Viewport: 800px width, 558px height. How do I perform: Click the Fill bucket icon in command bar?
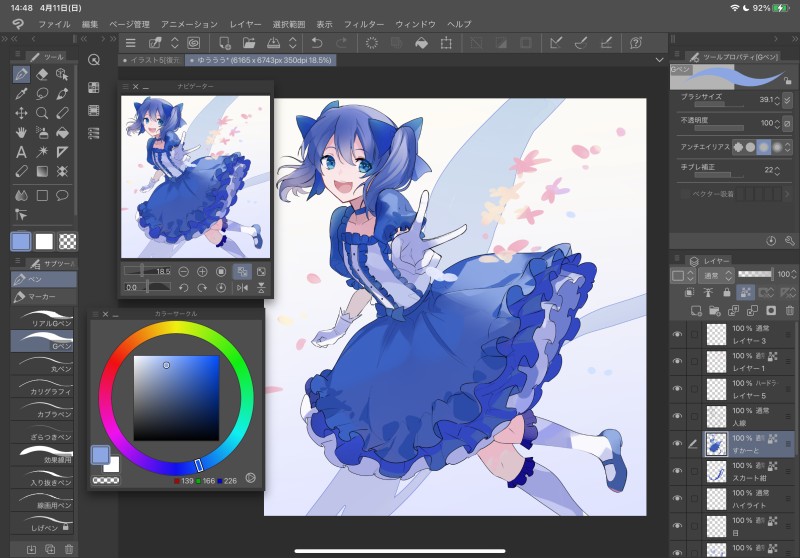421,43
